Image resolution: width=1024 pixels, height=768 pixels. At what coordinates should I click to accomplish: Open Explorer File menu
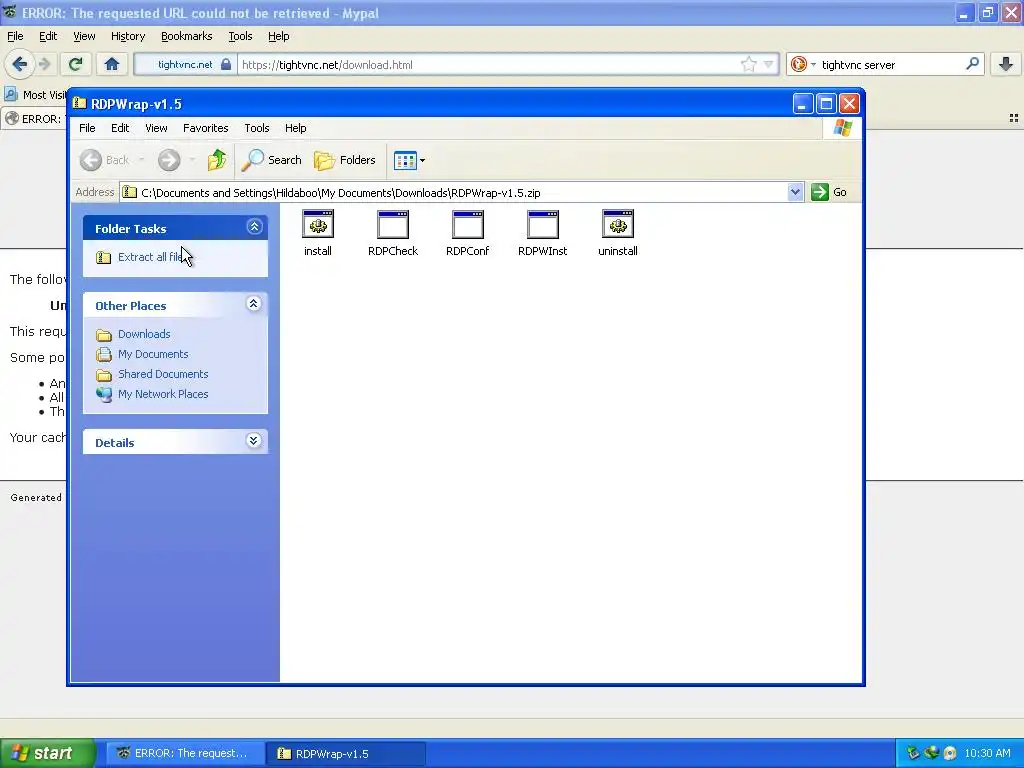87,128
